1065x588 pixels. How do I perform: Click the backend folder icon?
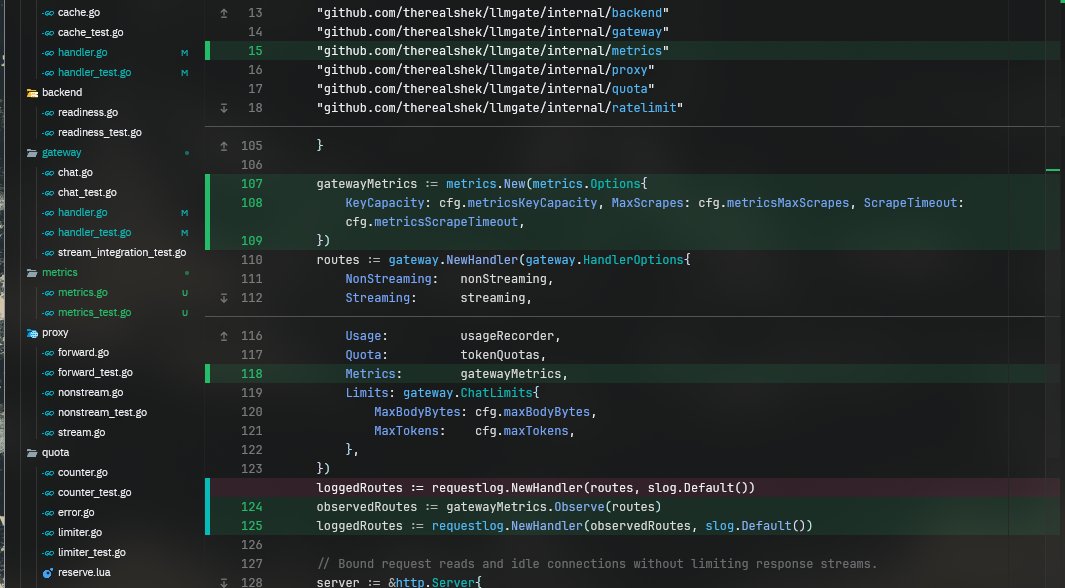point(32,93)
